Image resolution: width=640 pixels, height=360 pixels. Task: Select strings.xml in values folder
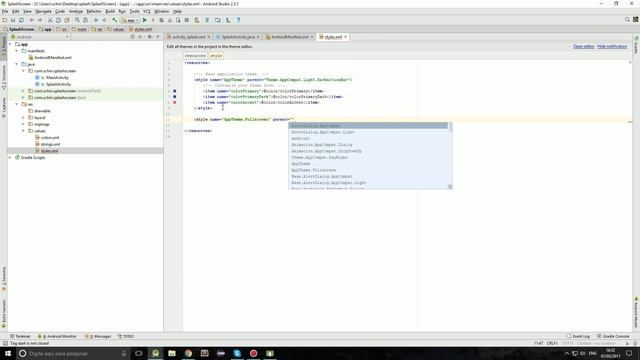50,144
